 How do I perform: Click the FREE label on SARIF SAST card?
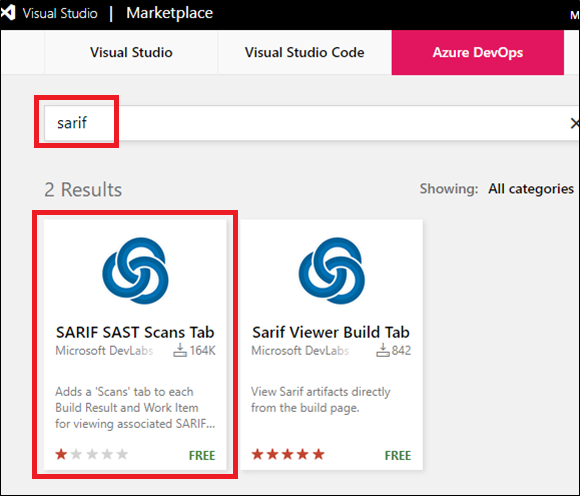[202, 455]
